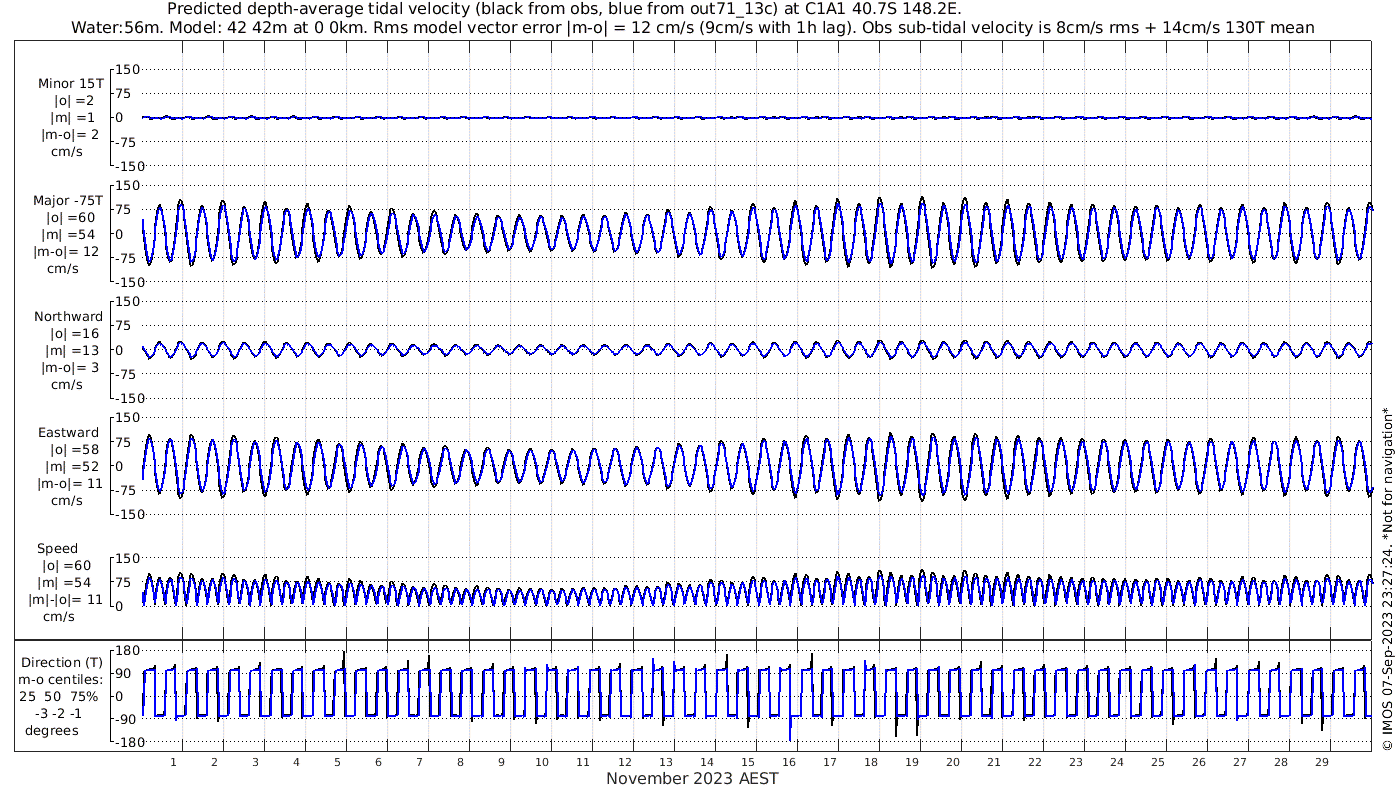This screenshot has height=800, width=1400.
Task: Click the 'Minor 15T' panel label
Action: (x=70, y=84)
